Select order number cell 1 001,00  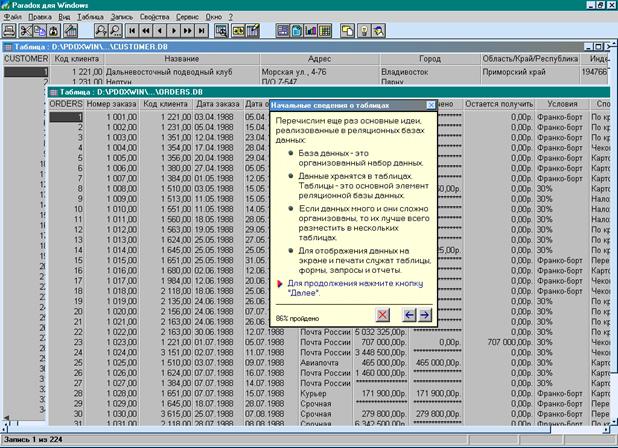pos(112,117)
